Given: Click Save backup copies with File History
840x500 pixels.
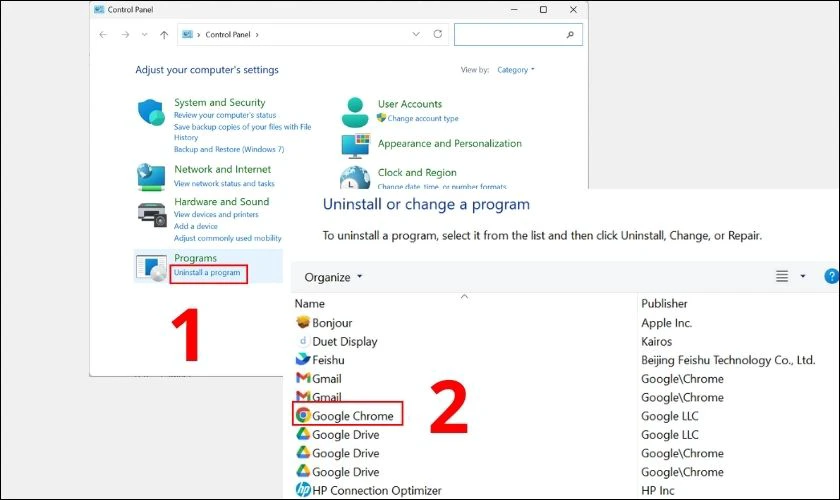Looking at the screenshot, I should pos(242,132).
